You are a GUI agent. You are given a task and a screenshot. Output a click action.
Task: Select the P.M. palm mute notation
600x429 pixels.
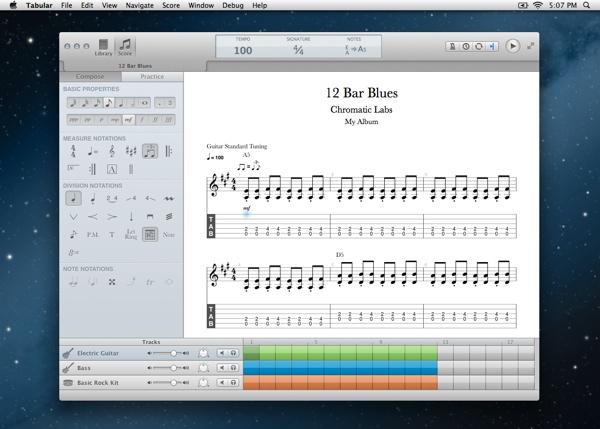point(92,234)
